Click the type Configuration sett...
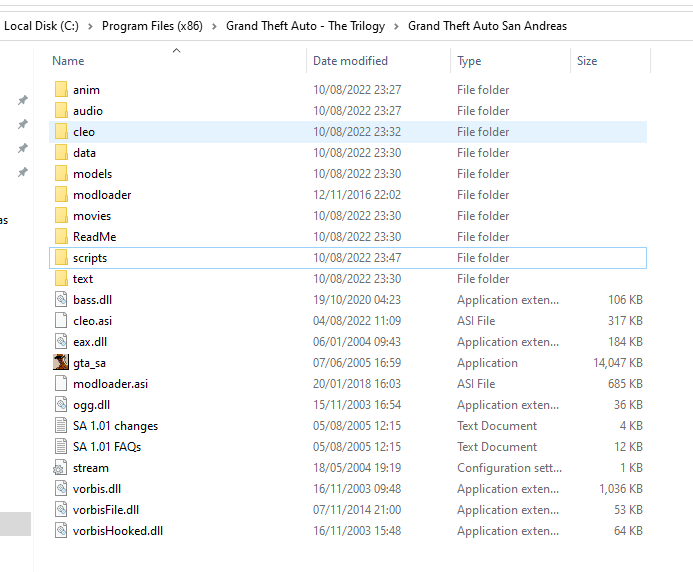 coord(509,468)
